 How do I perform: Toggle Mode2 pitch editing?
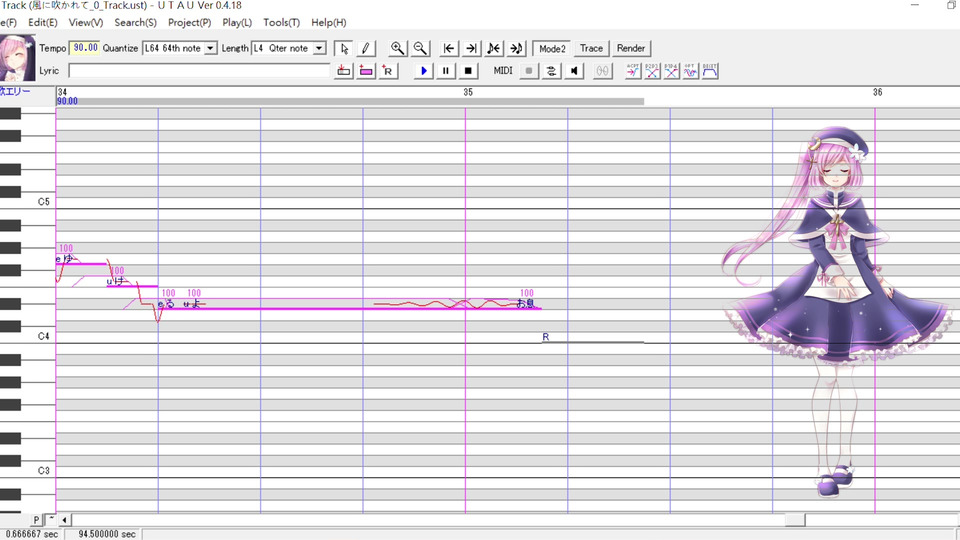coord(552,48)
